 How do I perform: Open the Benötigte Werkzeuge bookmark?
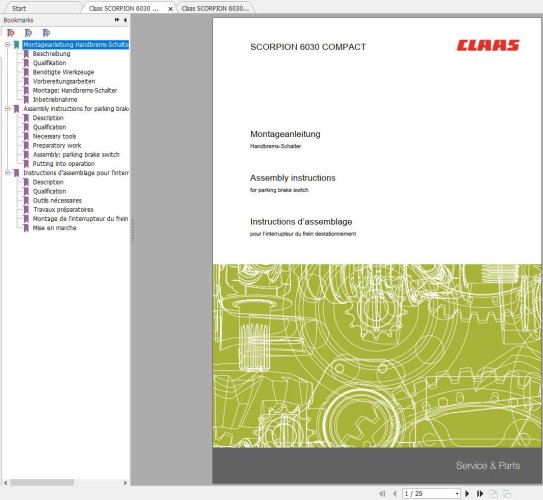[x=63, y=72]
